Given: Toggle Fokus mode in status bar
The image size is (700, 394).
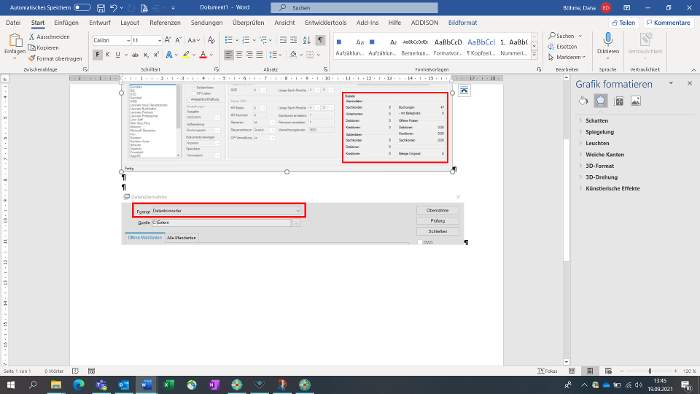Looking at the screenshot, I should point(548,371).
